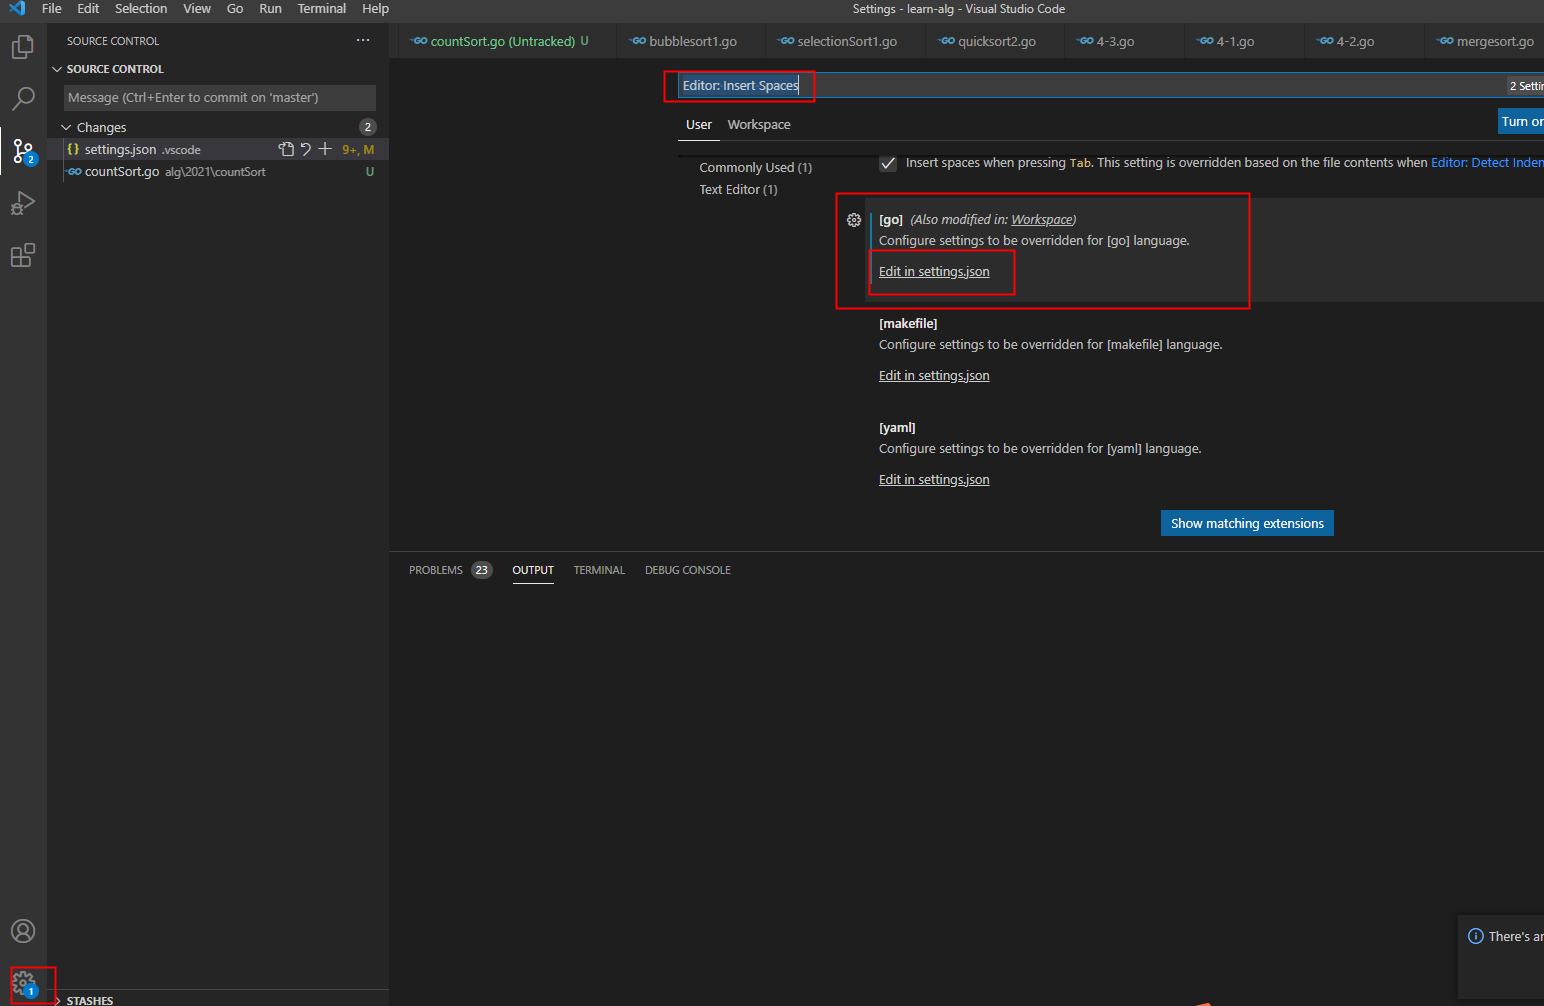The height and width of the screenshot is (1006, 1544).
Task: Open the Go menu
Action: [x=235, y=9]
